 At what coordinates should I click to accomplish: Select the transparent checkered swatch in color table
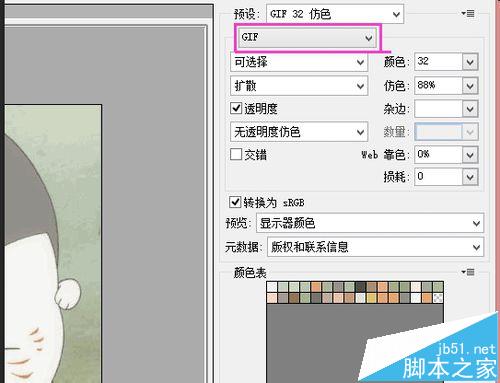tap(438, 298)
